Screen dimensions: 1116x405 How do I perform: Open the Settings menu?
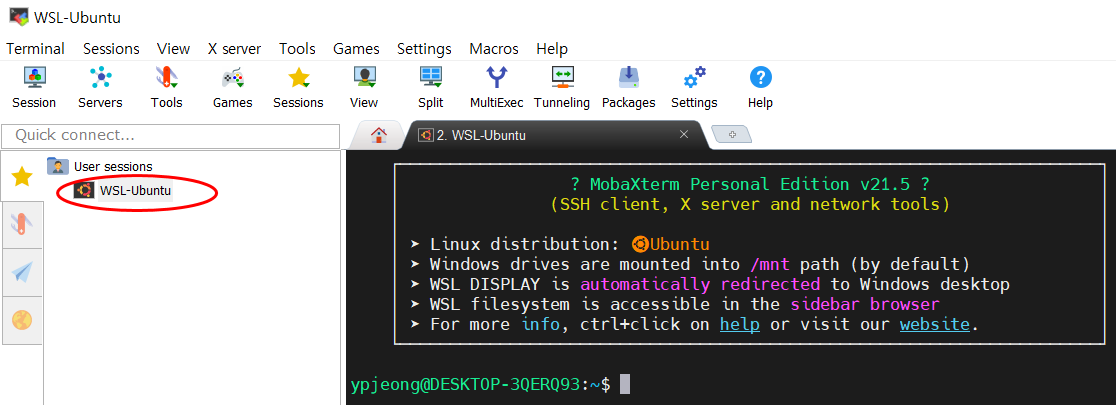pos(424,49)
